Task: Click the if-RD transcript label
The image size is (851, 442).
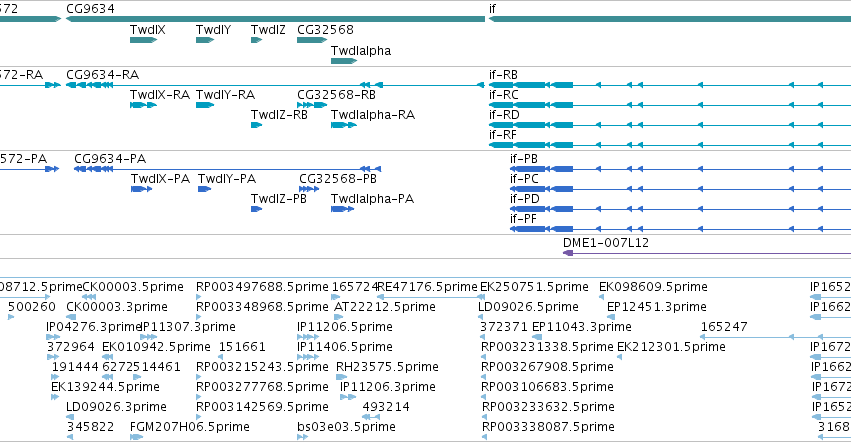Action: 504,115
